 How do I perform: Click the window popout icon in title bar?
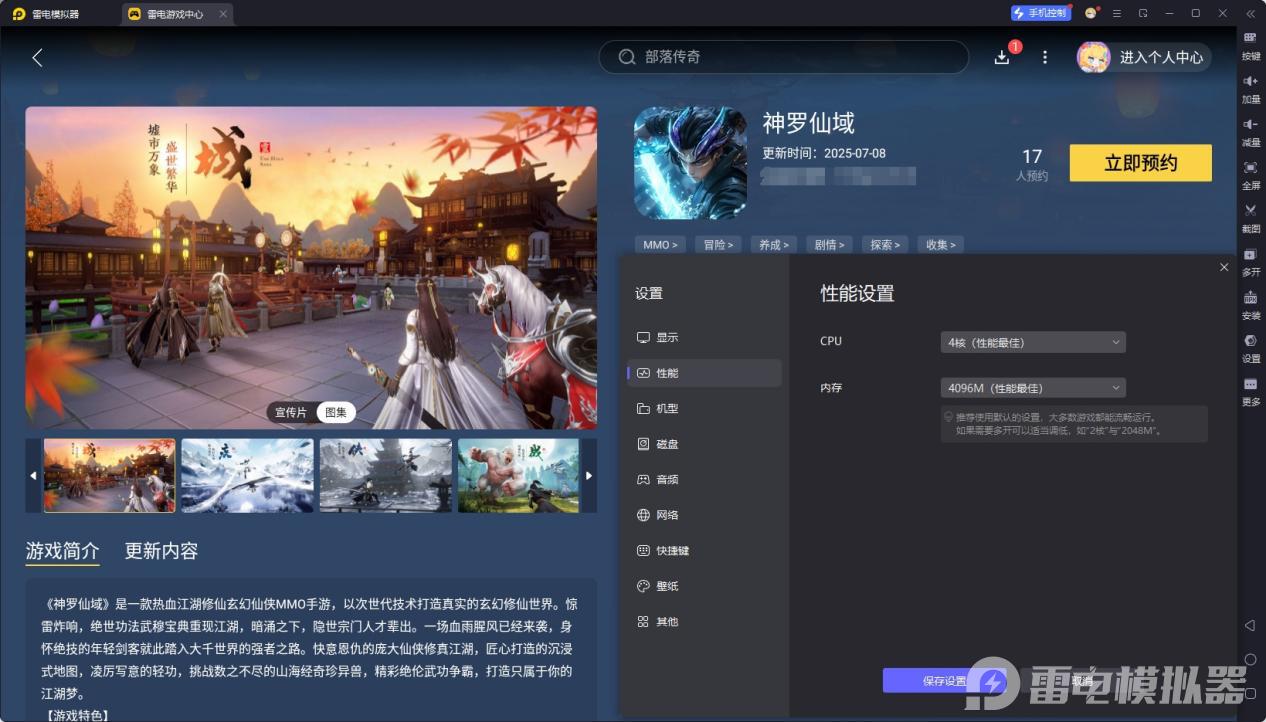pos(1143,13)
